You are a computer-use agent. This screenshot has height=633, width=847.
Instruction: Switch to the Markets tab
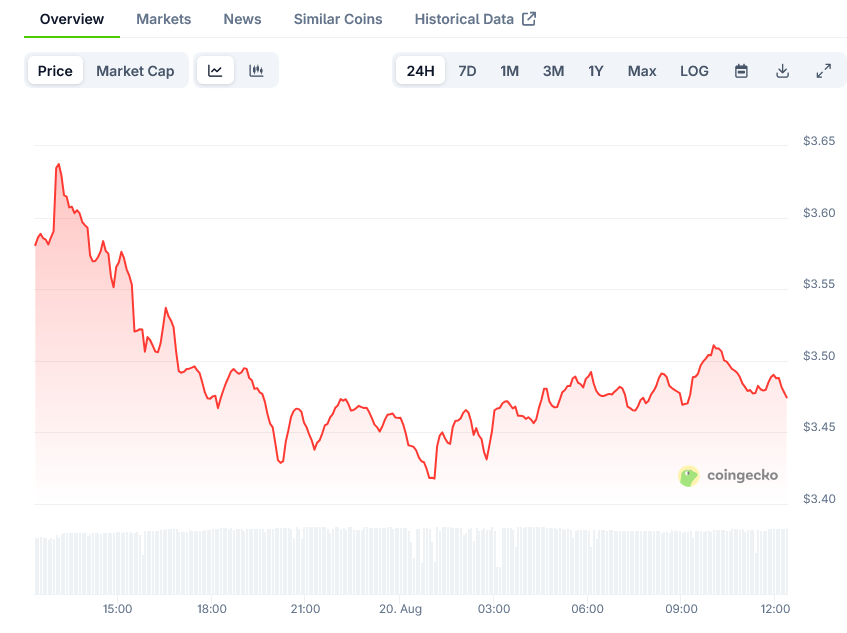pos(164,19)
